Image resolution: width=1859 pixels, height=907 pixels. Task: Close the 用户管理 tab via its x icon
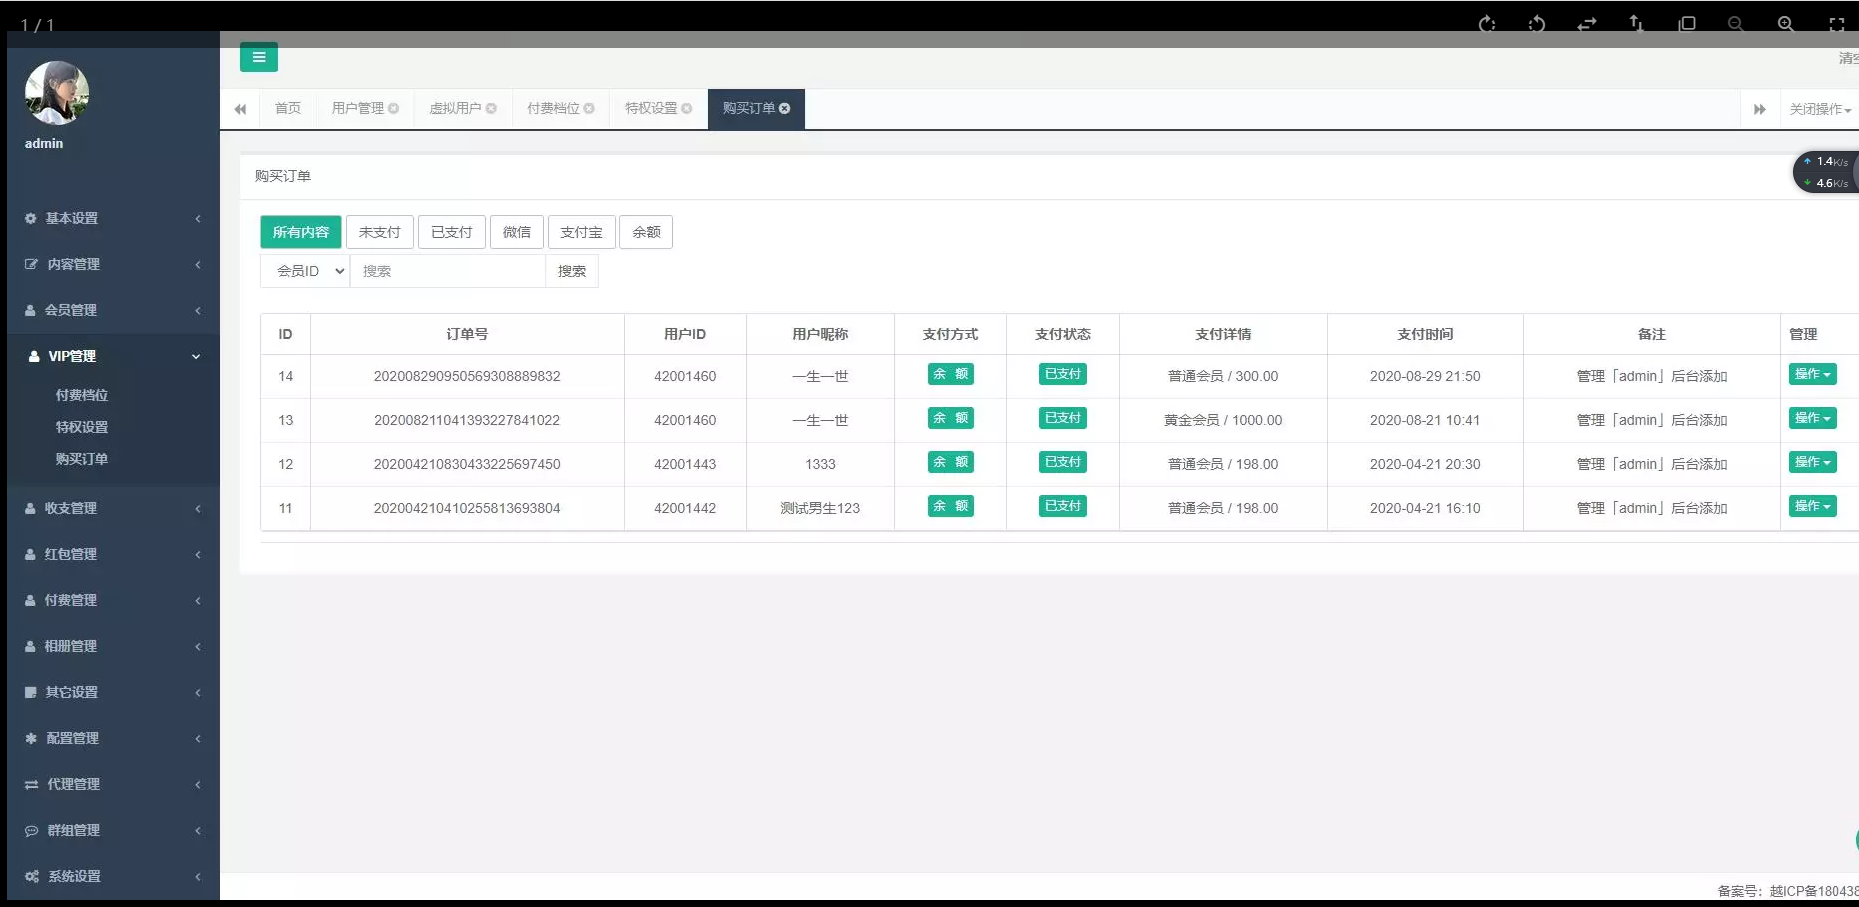(x=394, y=109)
